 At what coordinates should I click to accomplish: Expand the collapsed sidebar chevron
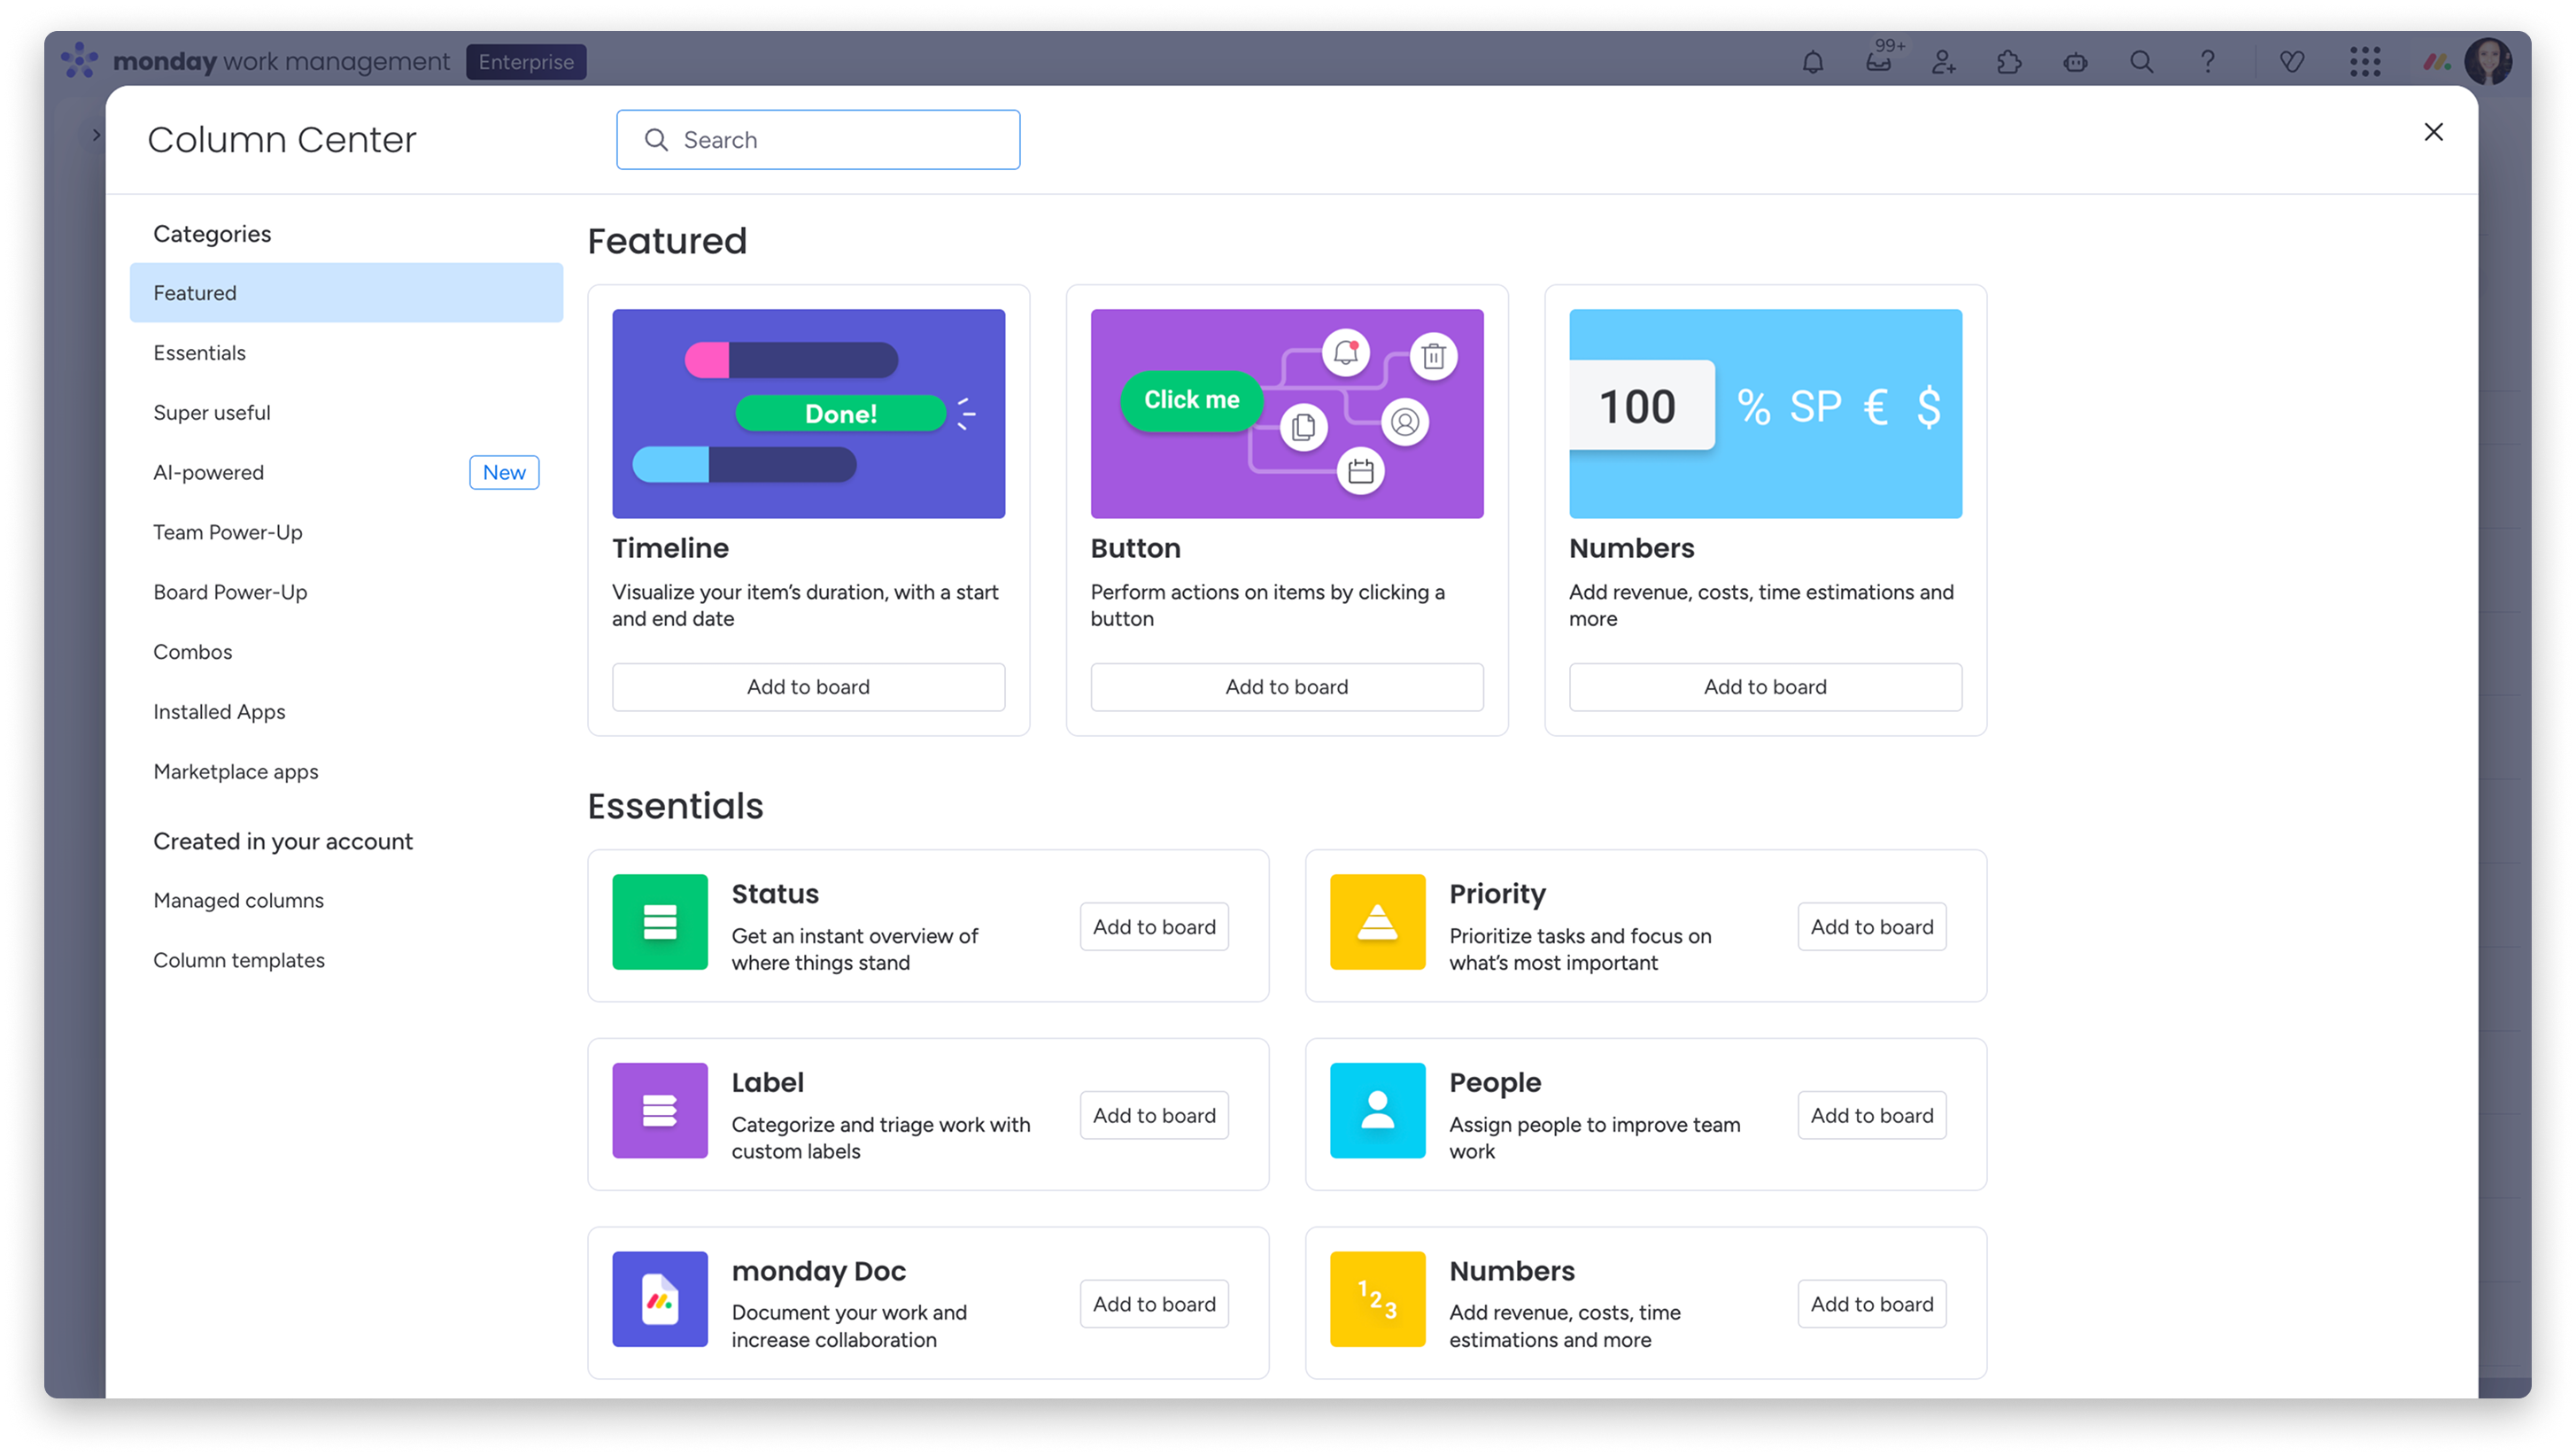[96, 135]
